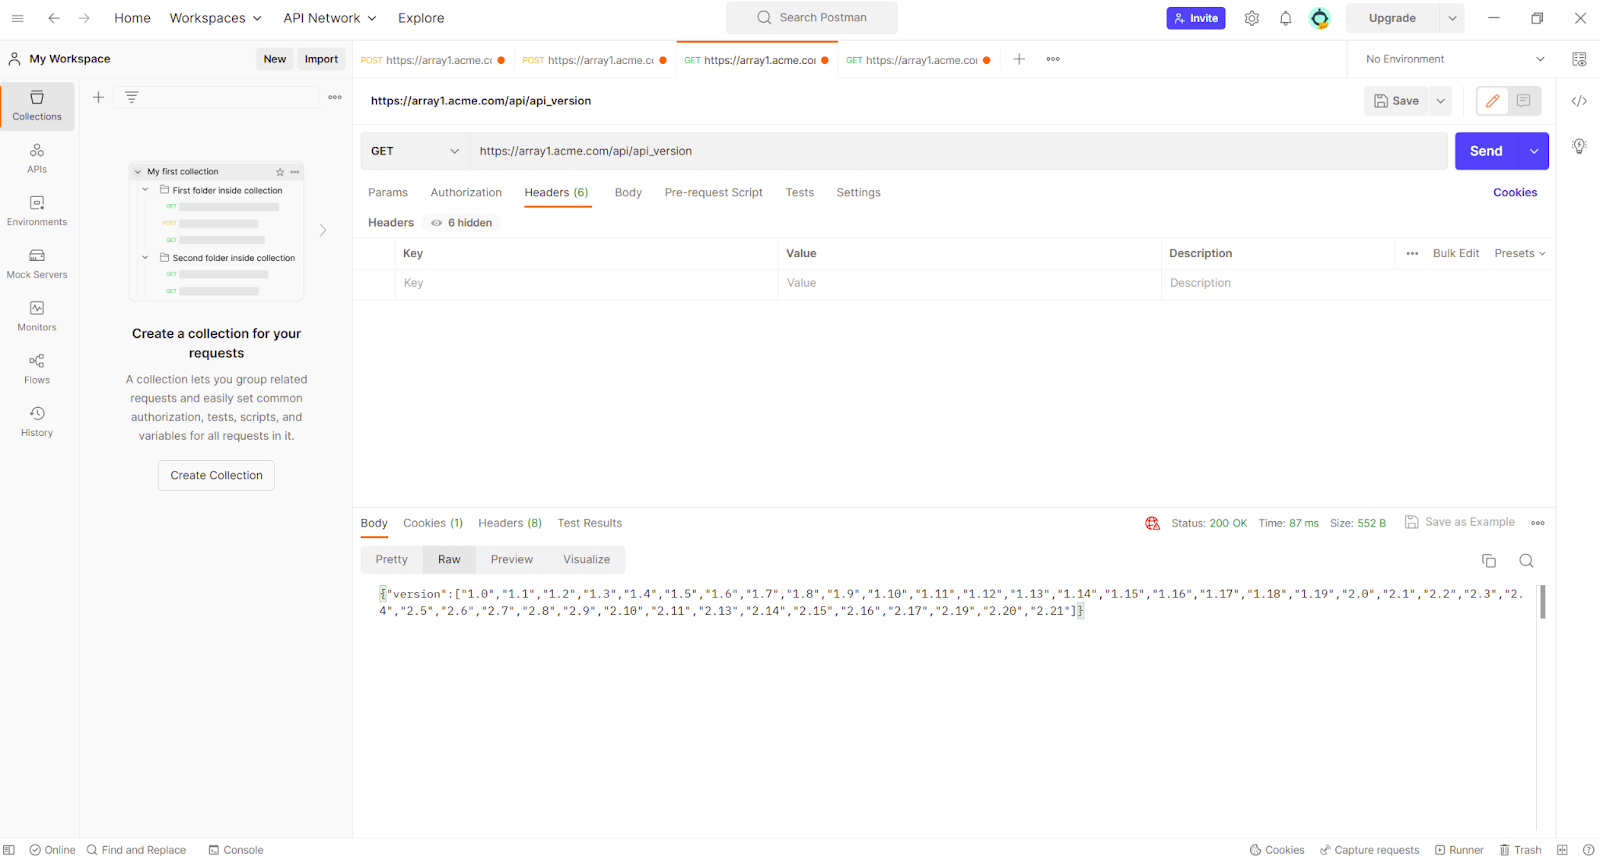Open the user avatar menu
The width and height of the screenshot is (1600, 861).
1320,18
